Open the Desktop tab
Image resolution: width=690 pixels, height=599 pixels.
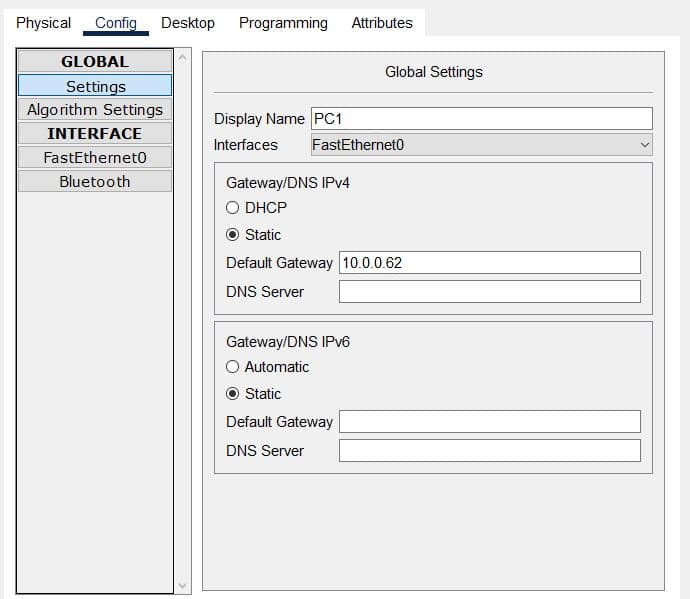coord(188,22)
